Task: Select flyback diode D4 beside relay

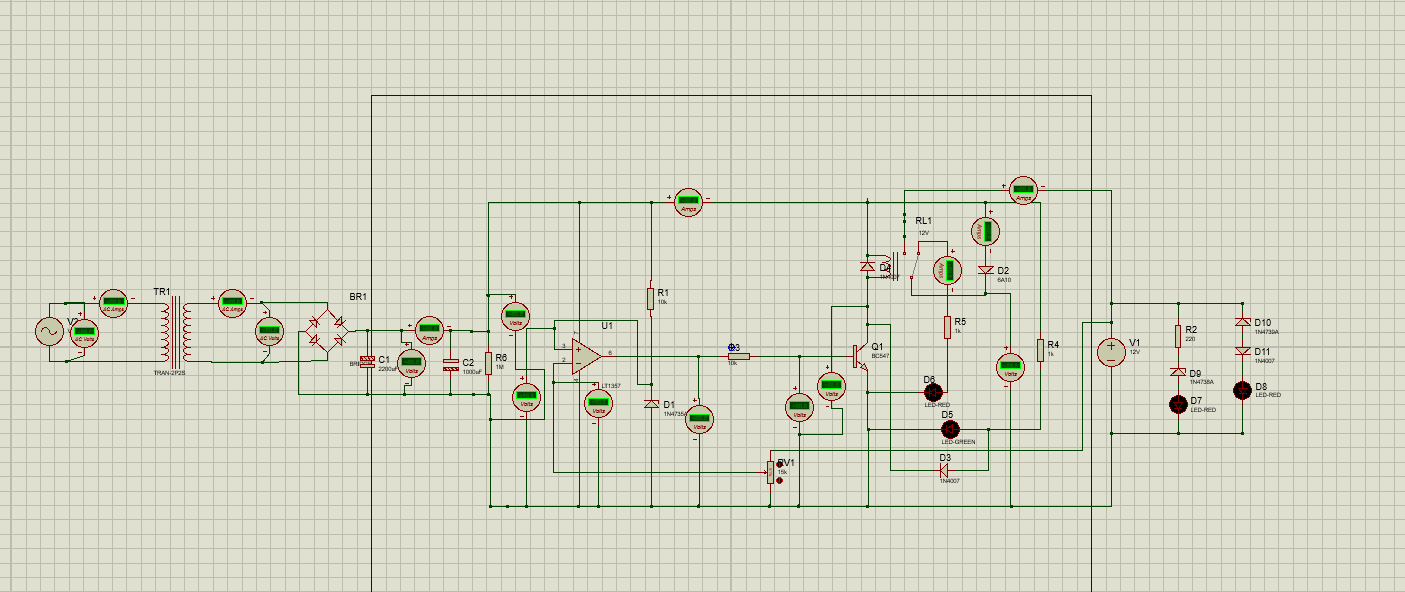Action: 867,267
